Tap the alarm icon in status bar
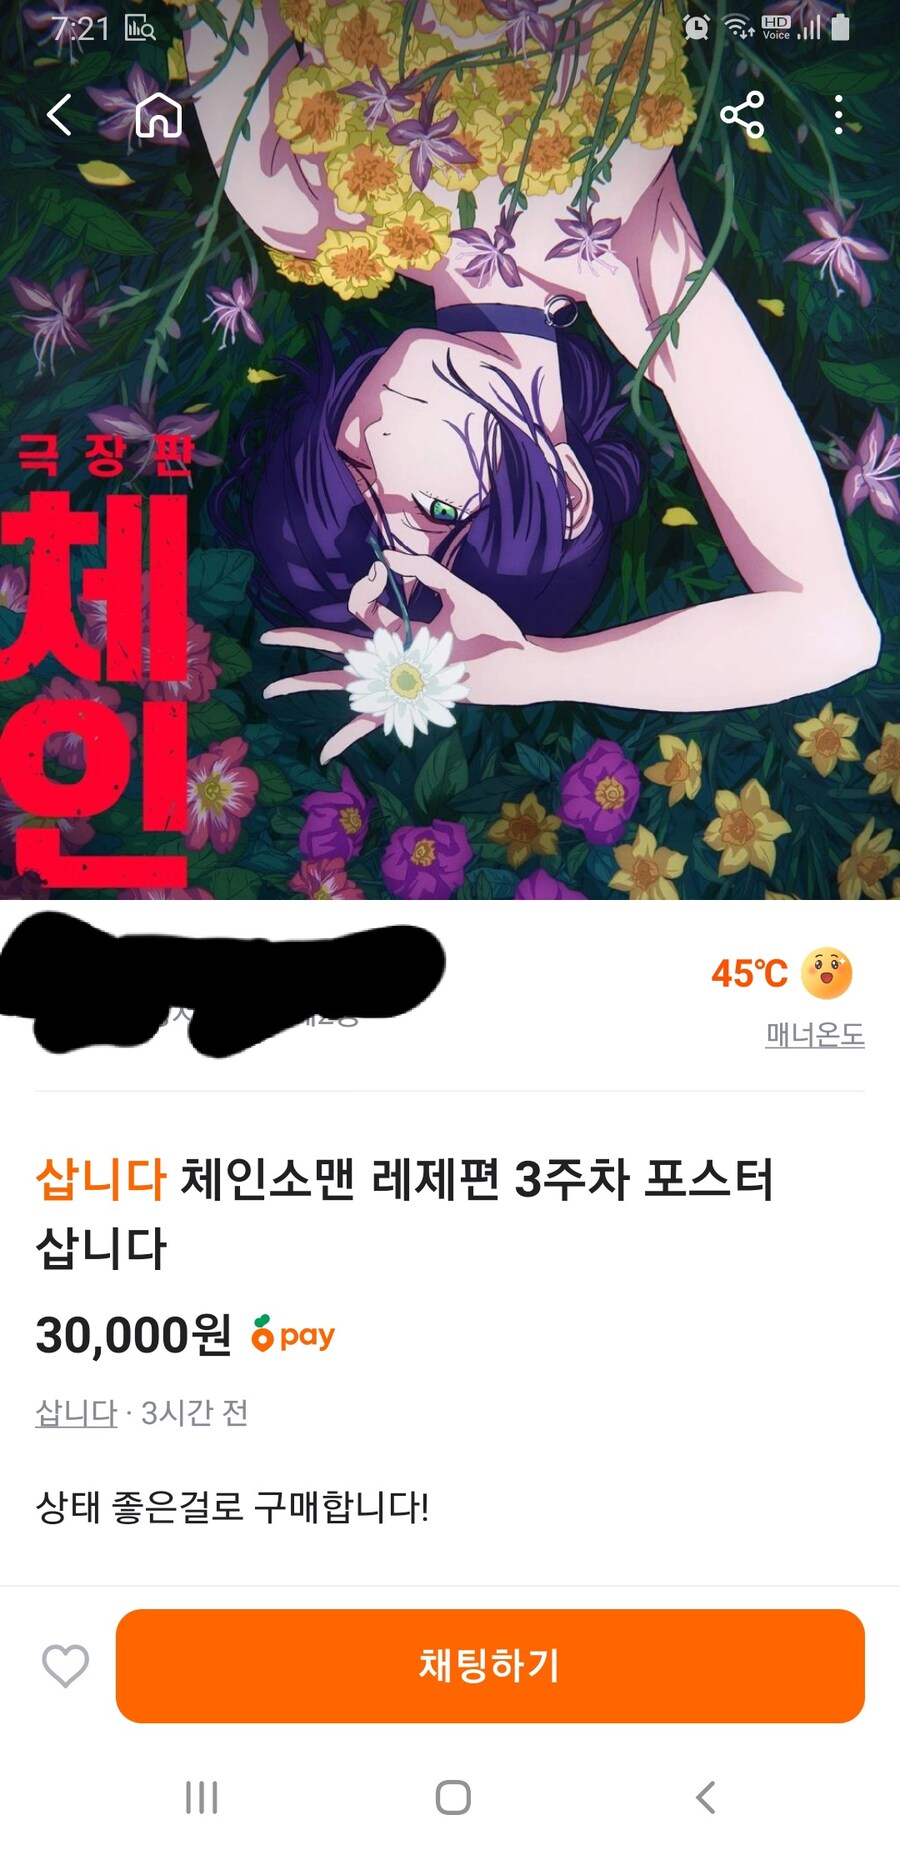 [x=696, y=28]
